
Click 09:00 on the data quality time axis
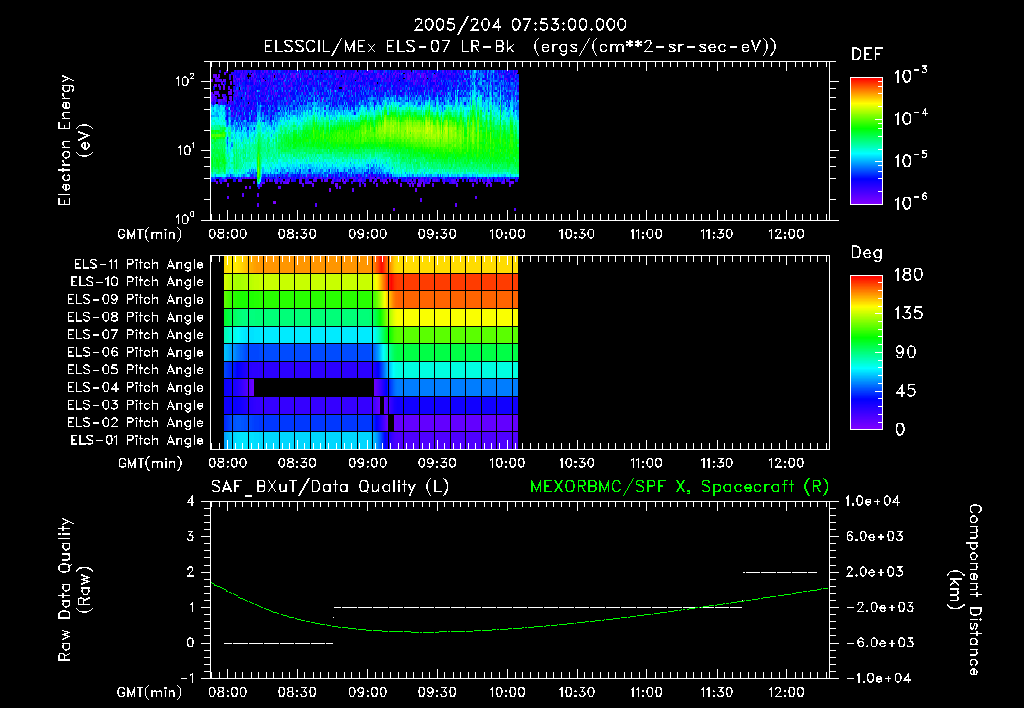pos(367,692)
